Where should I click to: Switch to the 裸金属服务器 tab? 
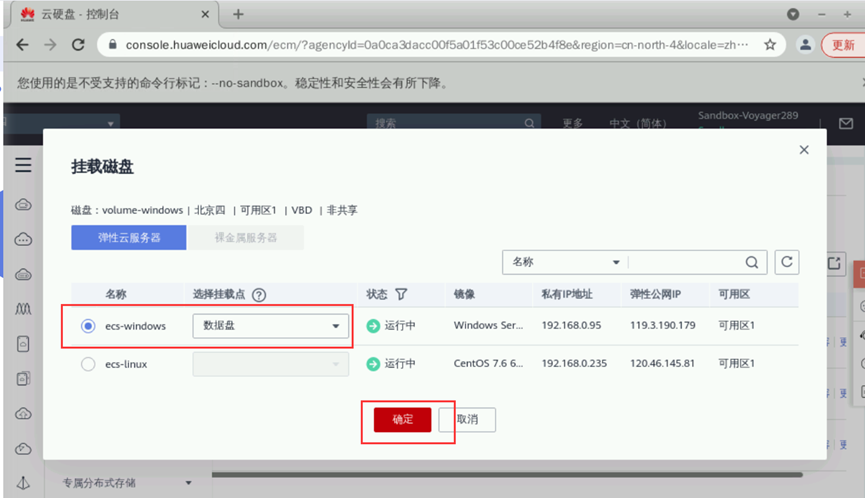pyautogui.click(x=245, y=238)
